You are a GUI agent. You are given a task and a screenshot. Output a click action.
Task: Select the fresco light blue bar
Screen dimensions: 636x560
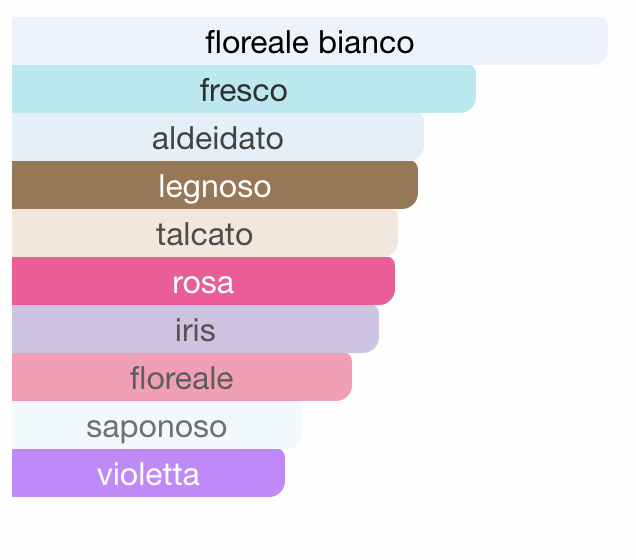pyautogui.click(x=244, y=89)
